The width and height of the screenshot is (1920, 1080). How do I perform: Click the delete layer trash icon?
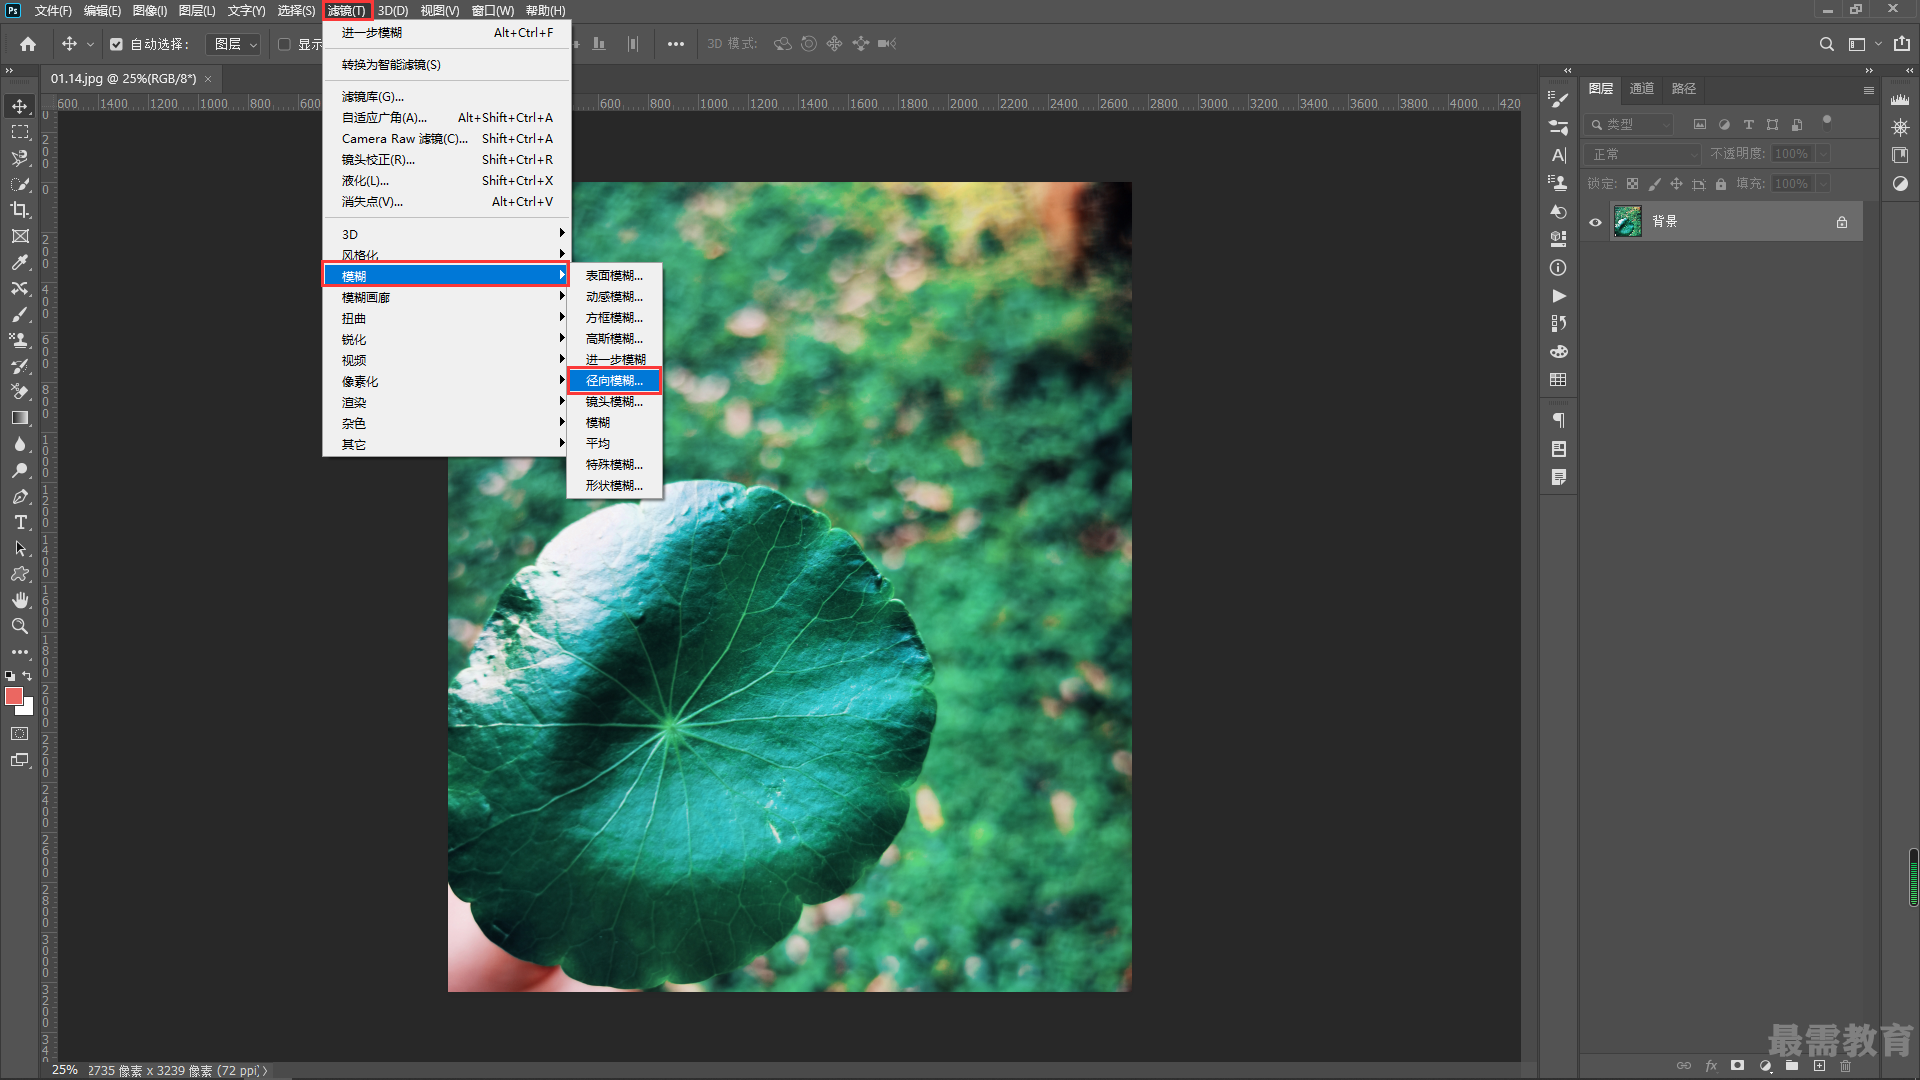click(x=1846, y=1066)
